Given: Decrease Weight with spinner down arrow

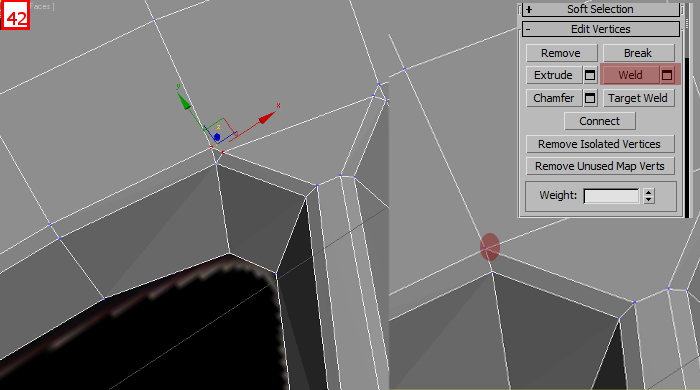Looking at the screenshot, I should pos(649,199).
